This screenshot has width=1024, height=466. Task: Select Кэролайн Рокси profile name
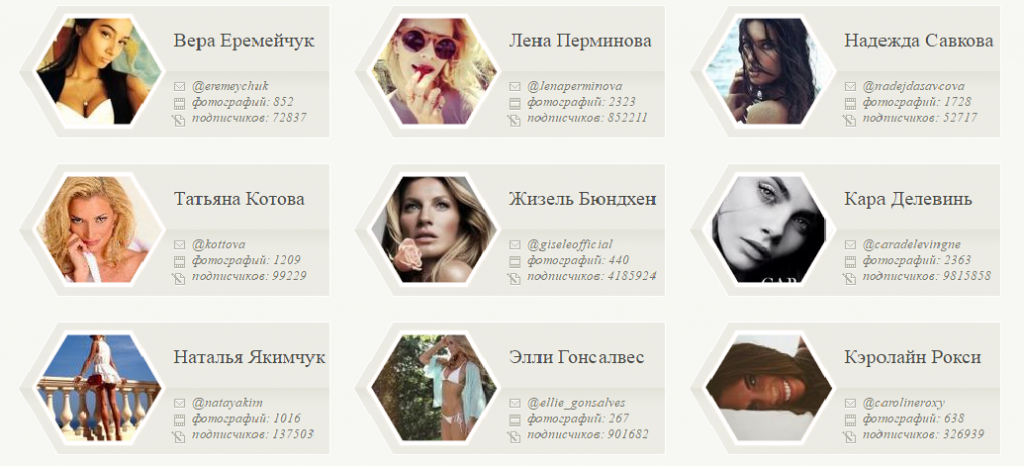[x=912, y=358]
